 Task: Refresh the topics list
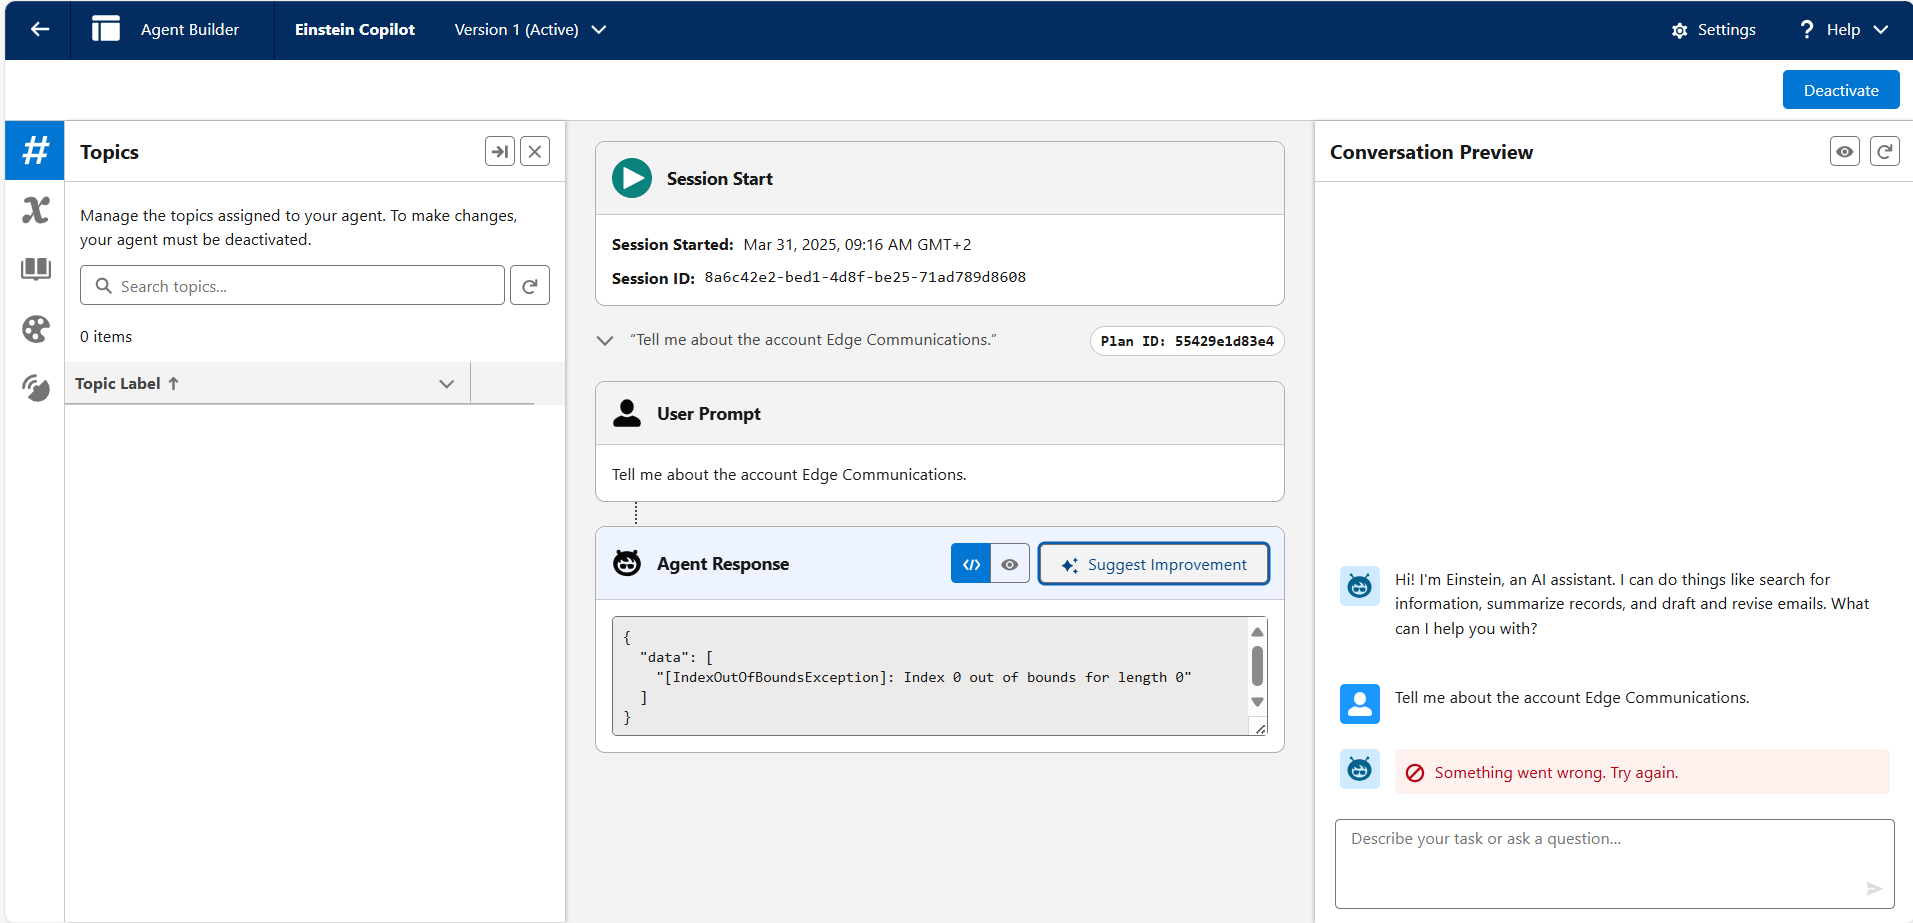pos(530,286)
